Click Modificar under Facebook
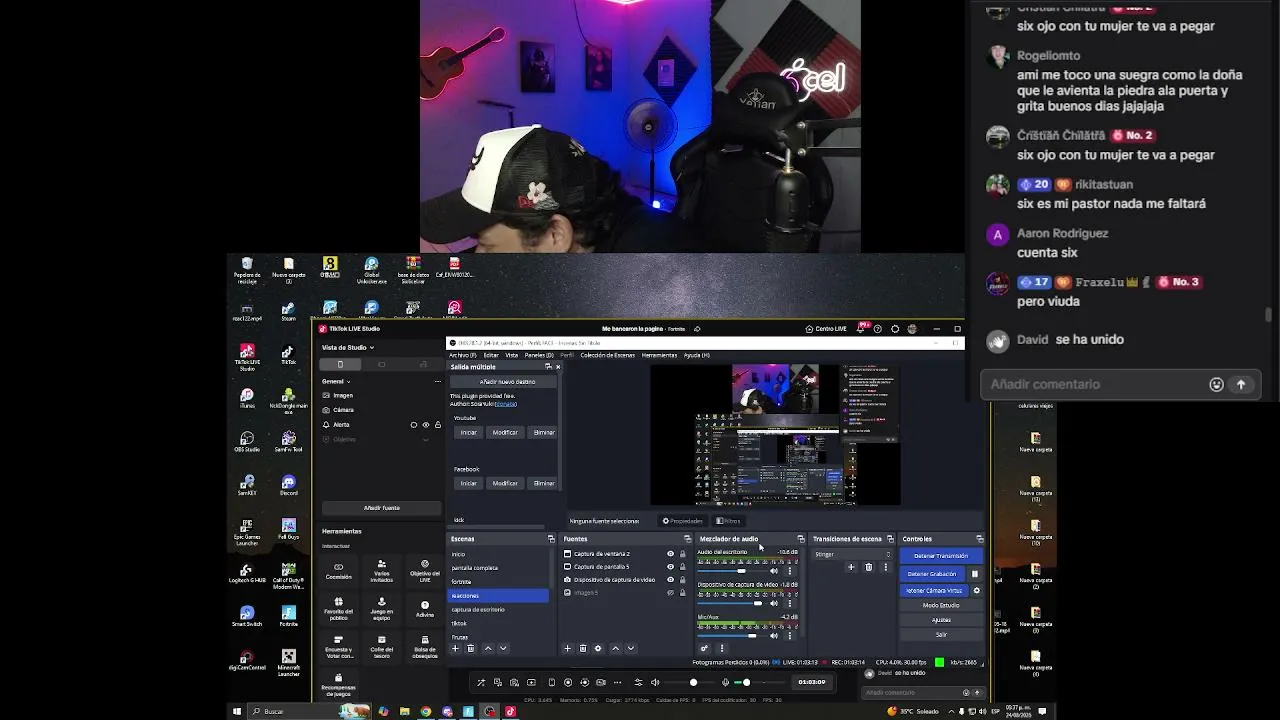 click(x=505, y=483)
